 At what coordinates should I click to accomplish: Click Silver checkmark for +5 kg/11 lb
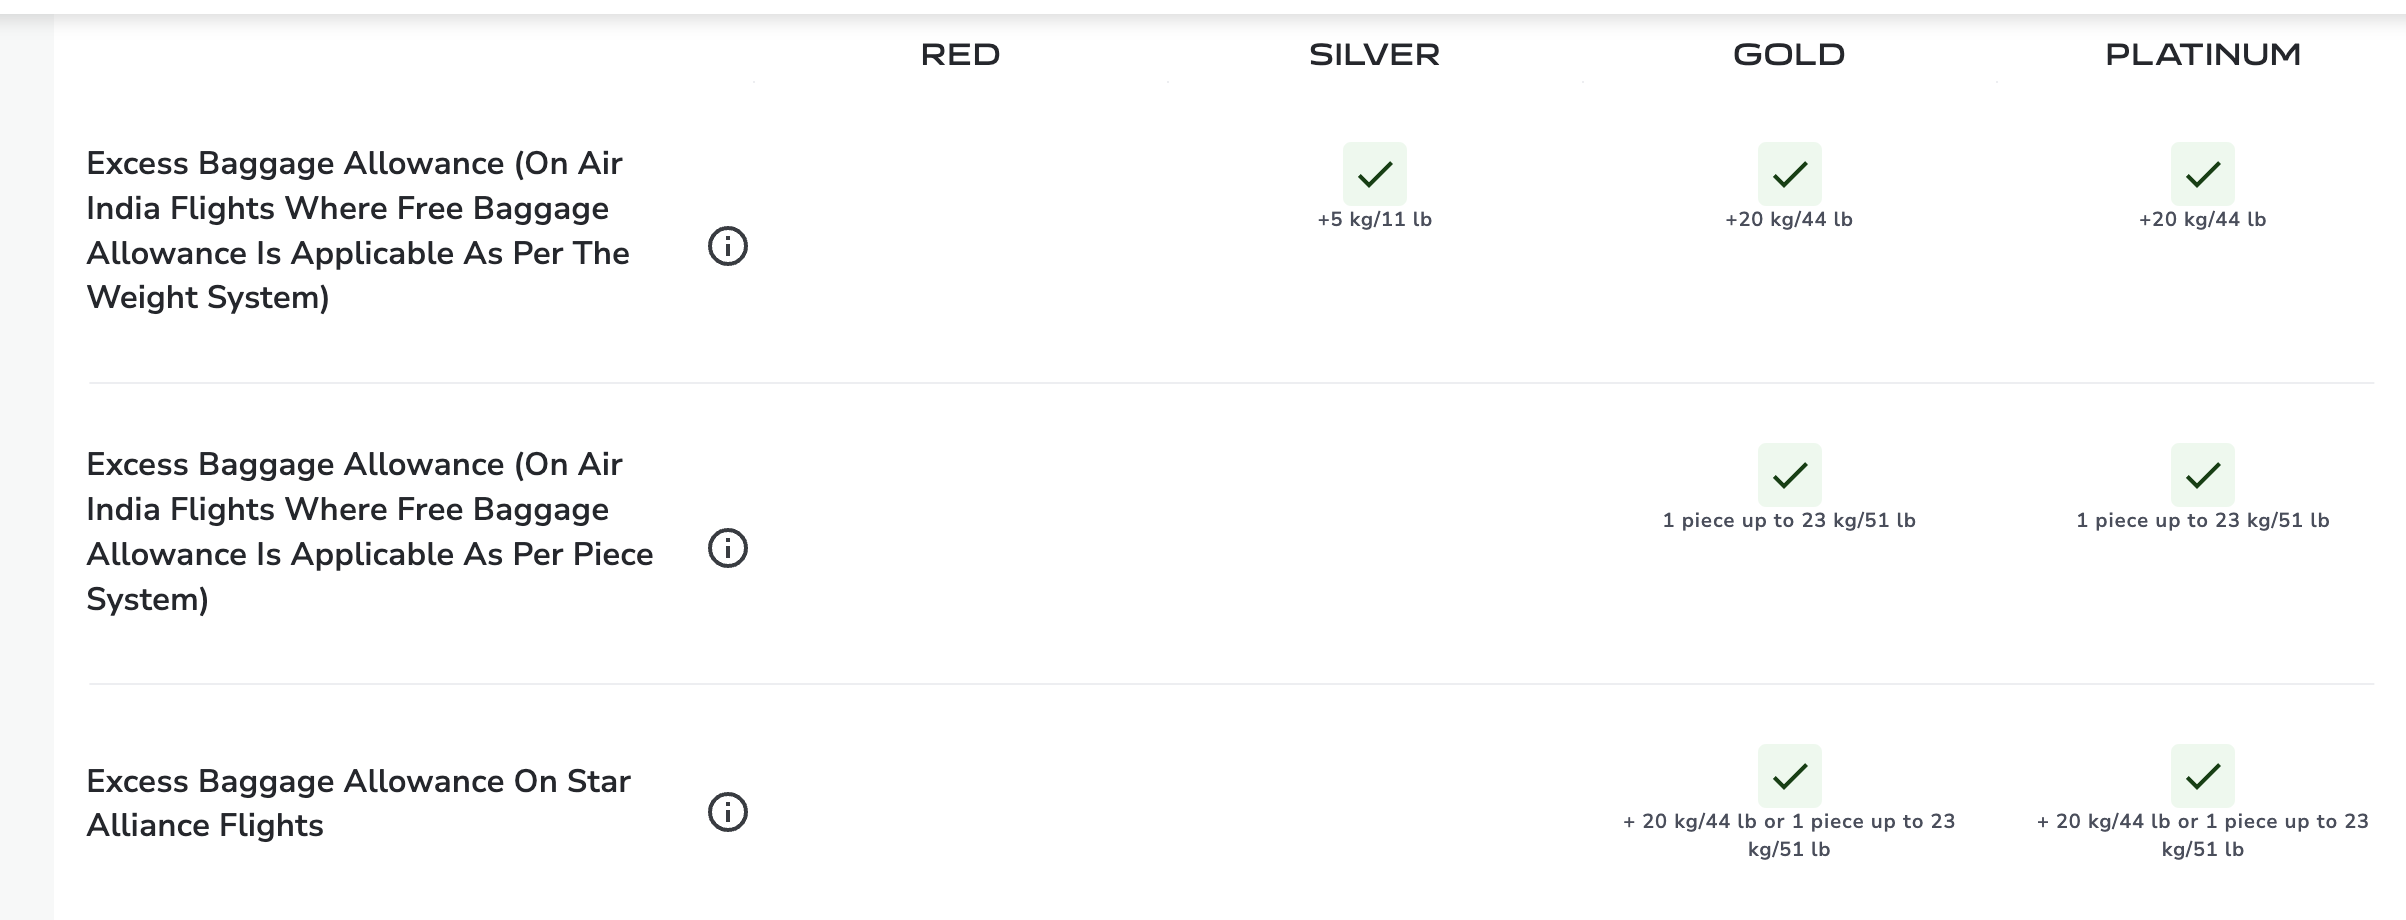pos(1375,174)
